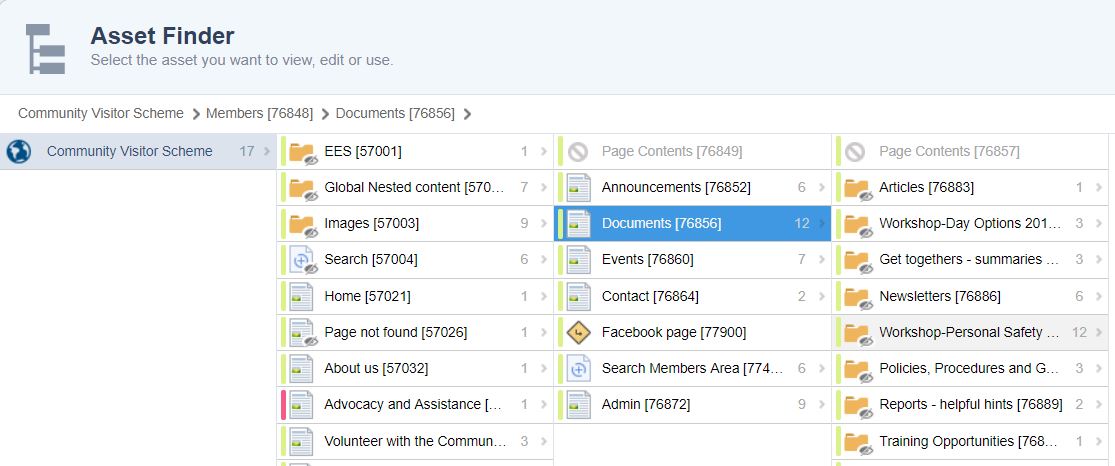
Task: Click the Announcements page icon
Action: [579, 188]
